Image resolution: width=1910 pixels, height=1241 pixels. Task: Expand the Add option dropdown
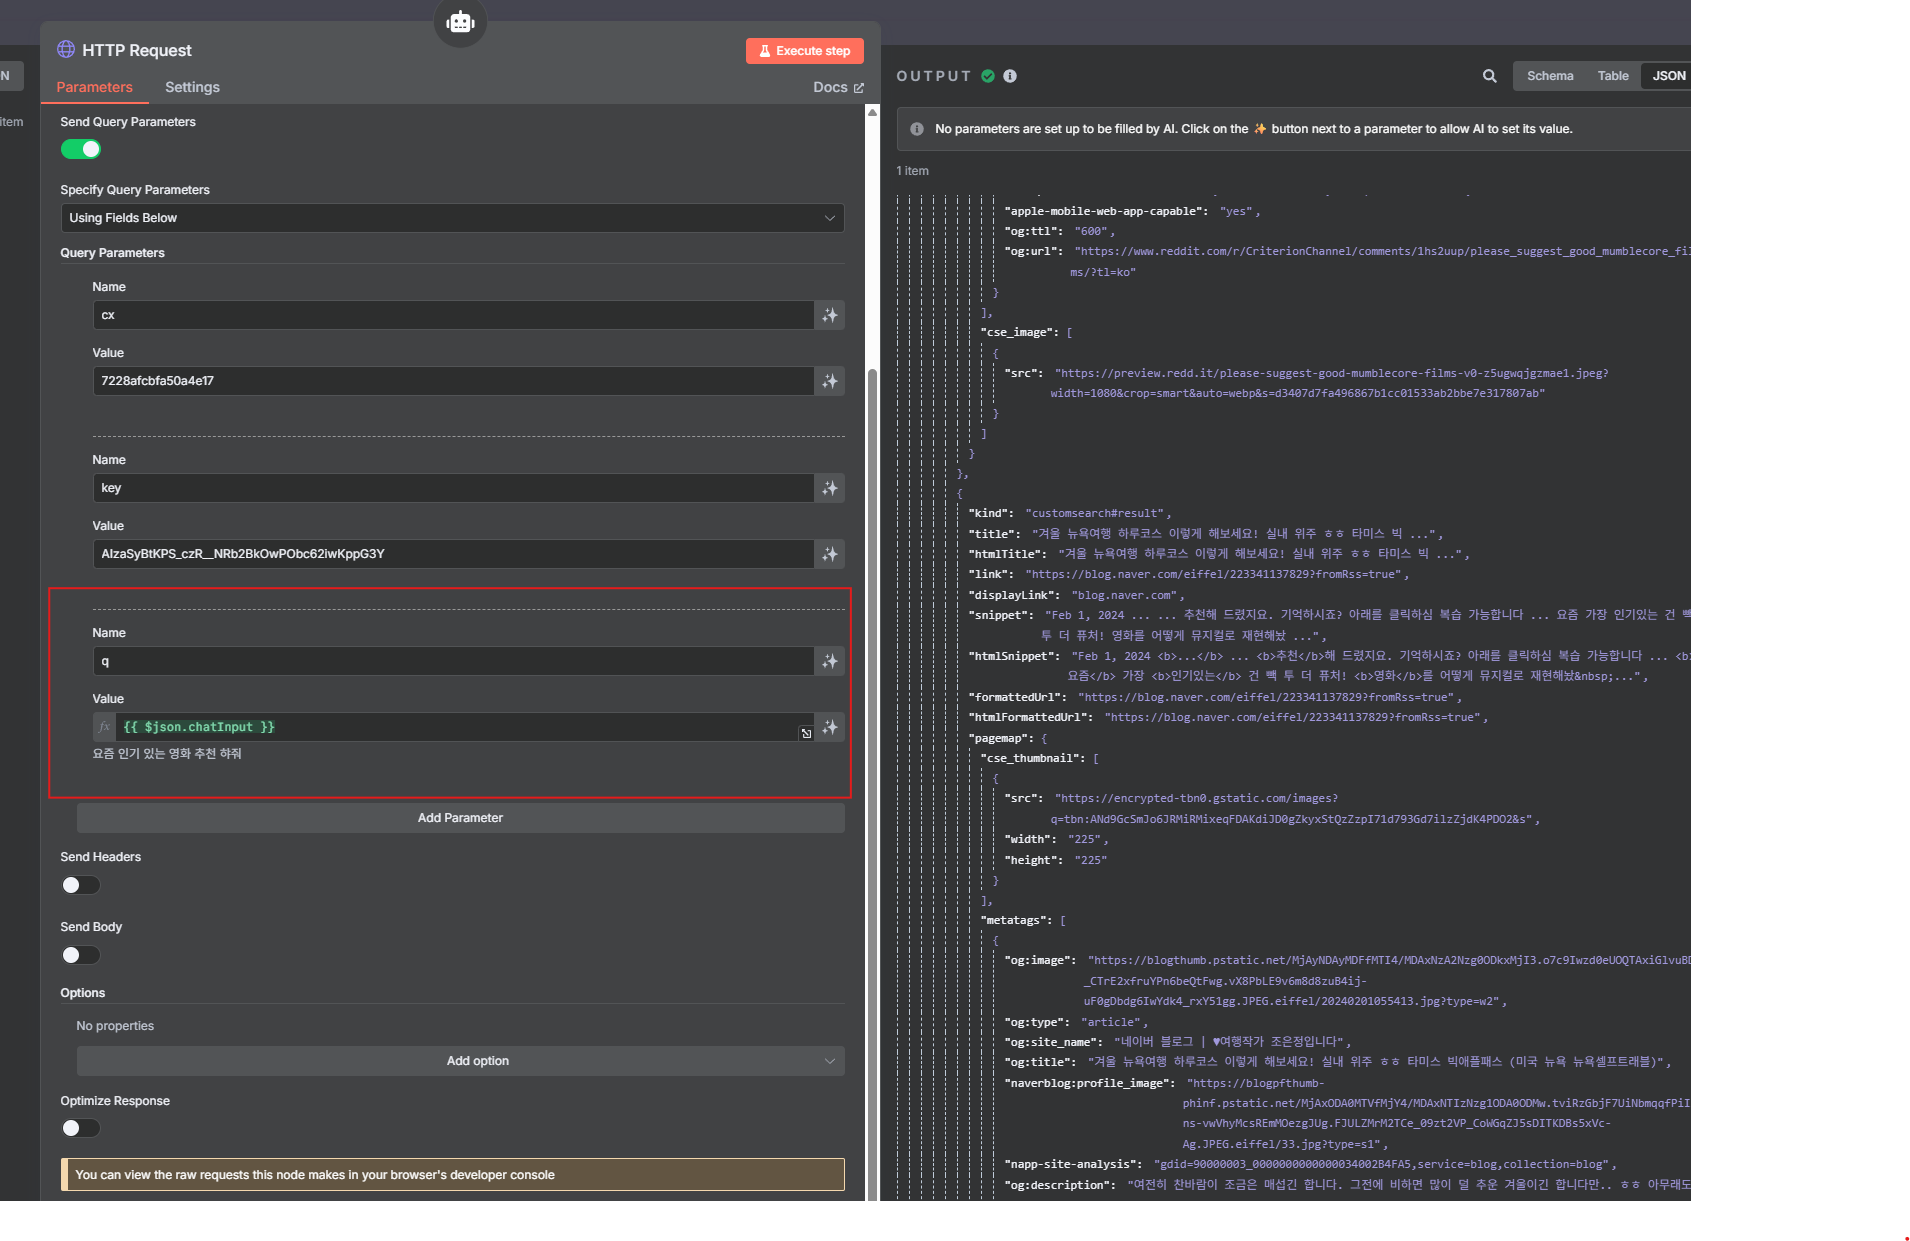tap(460, 1061)
